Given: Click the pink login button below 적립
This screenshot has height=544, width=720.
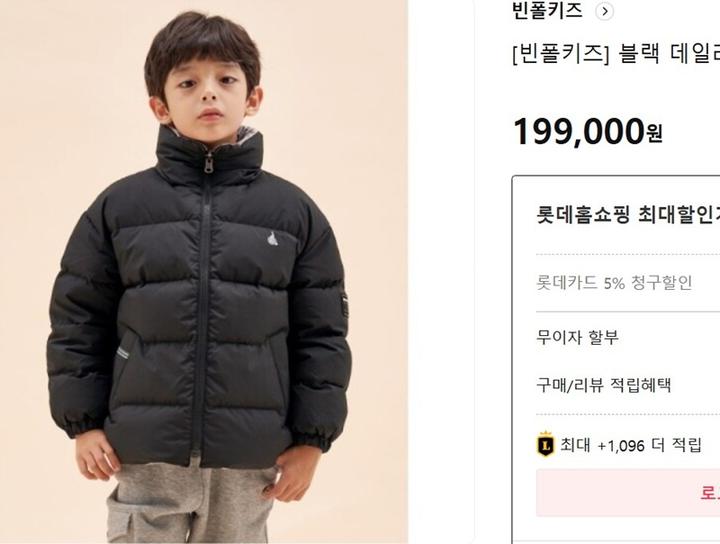Looking at the screenshot, I should (x=628, y=493).
